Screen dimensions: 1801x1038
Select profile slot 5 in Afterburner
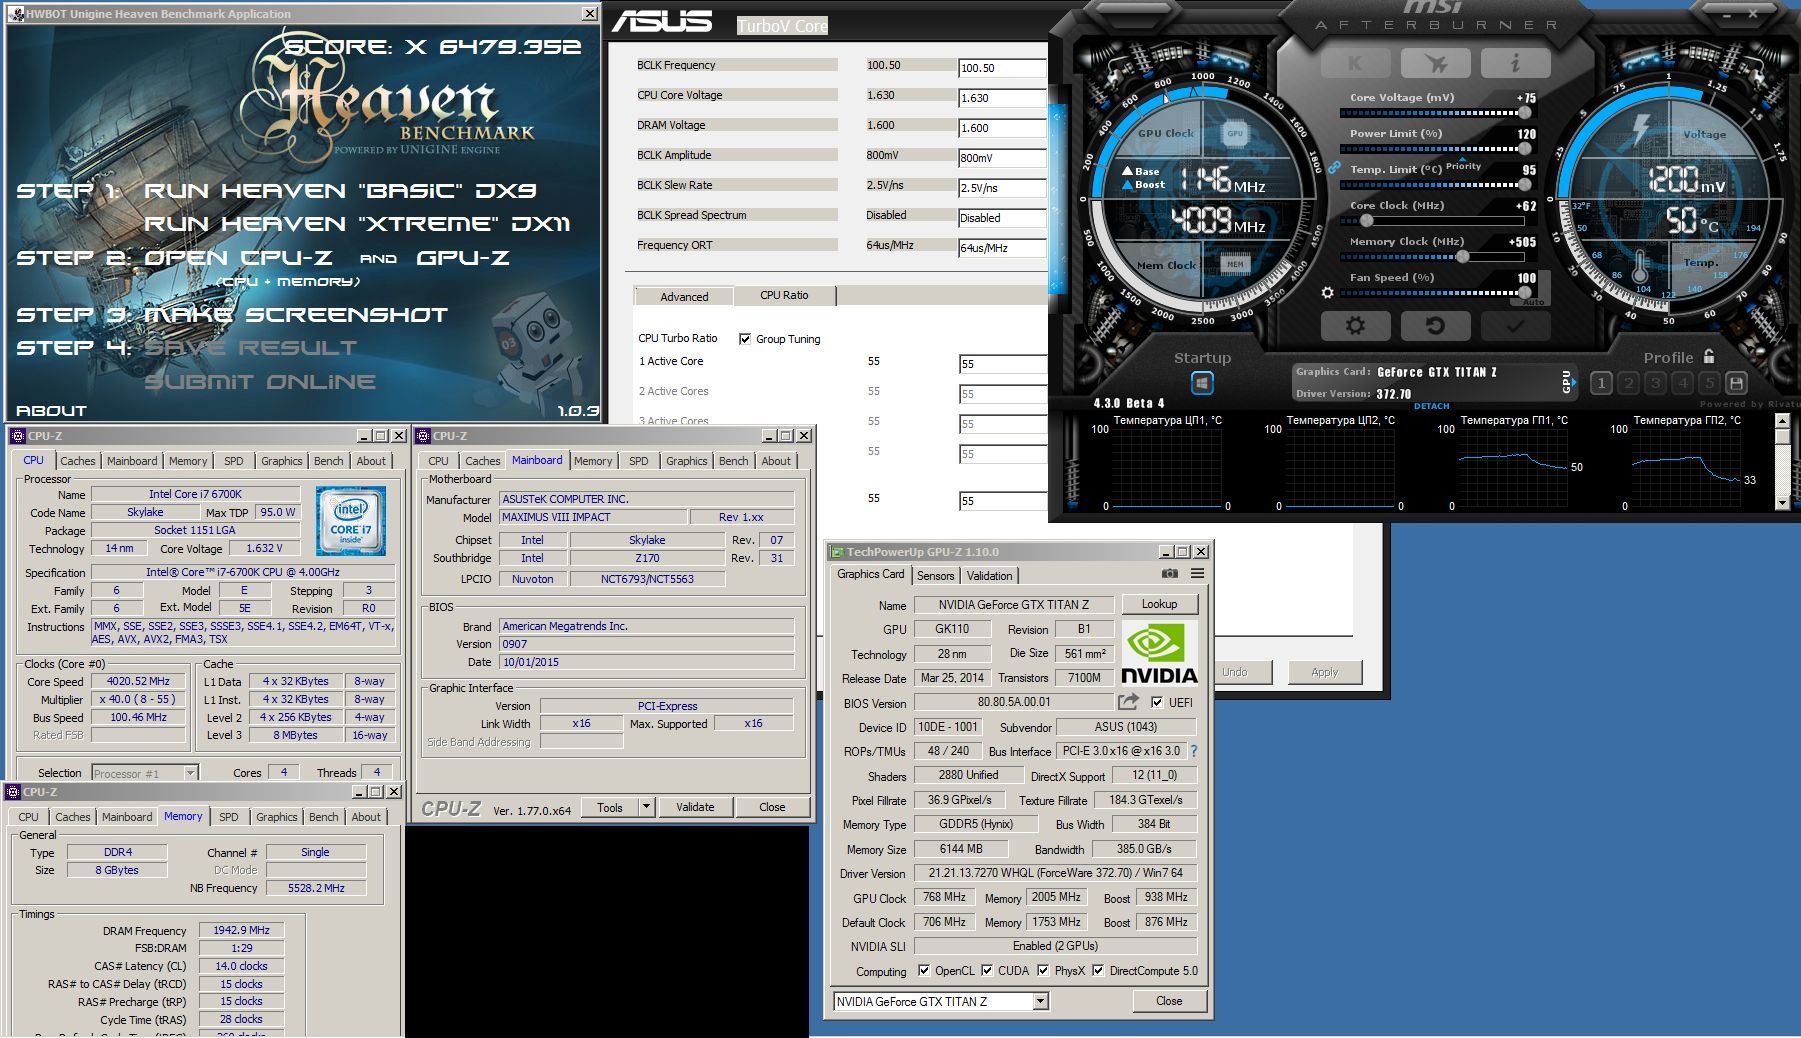click(1709, 383)
